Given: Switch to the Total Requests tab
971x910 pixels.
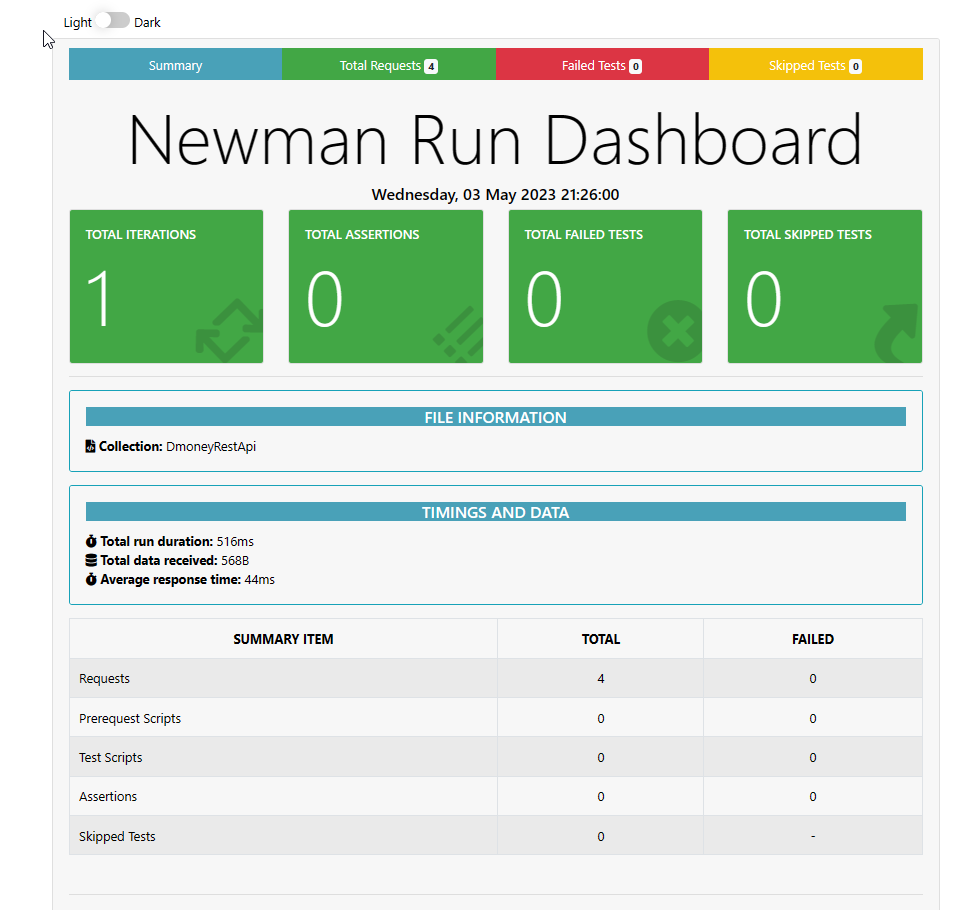Looking at the screenshot, I should click(x=388, y=64).
